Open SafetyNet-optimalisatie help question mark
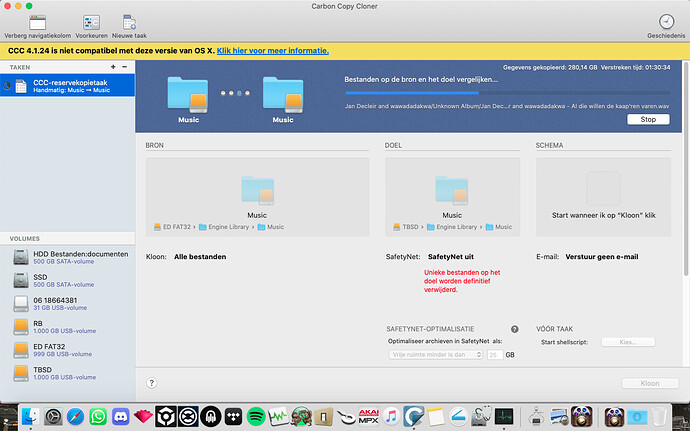This screenshot has width=690, height=431. (x=514, y=329)
